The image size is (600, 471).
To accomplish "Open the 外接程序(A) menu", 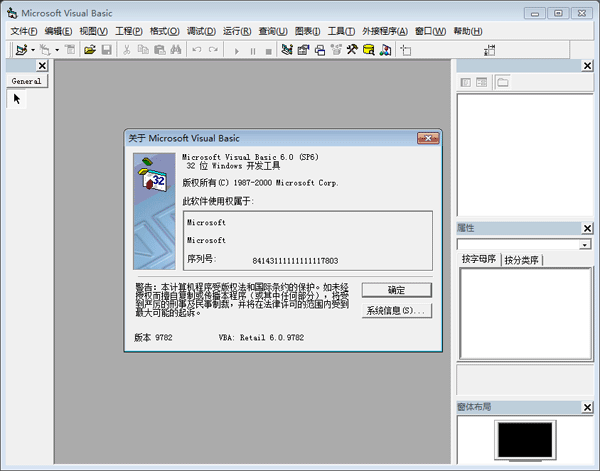I will (385, 31).
